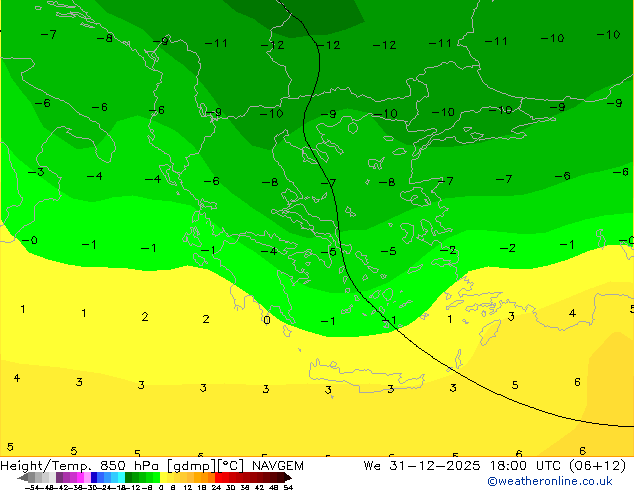
Task: Click the '54' label ending the legend
Action: tap(288, 487)
